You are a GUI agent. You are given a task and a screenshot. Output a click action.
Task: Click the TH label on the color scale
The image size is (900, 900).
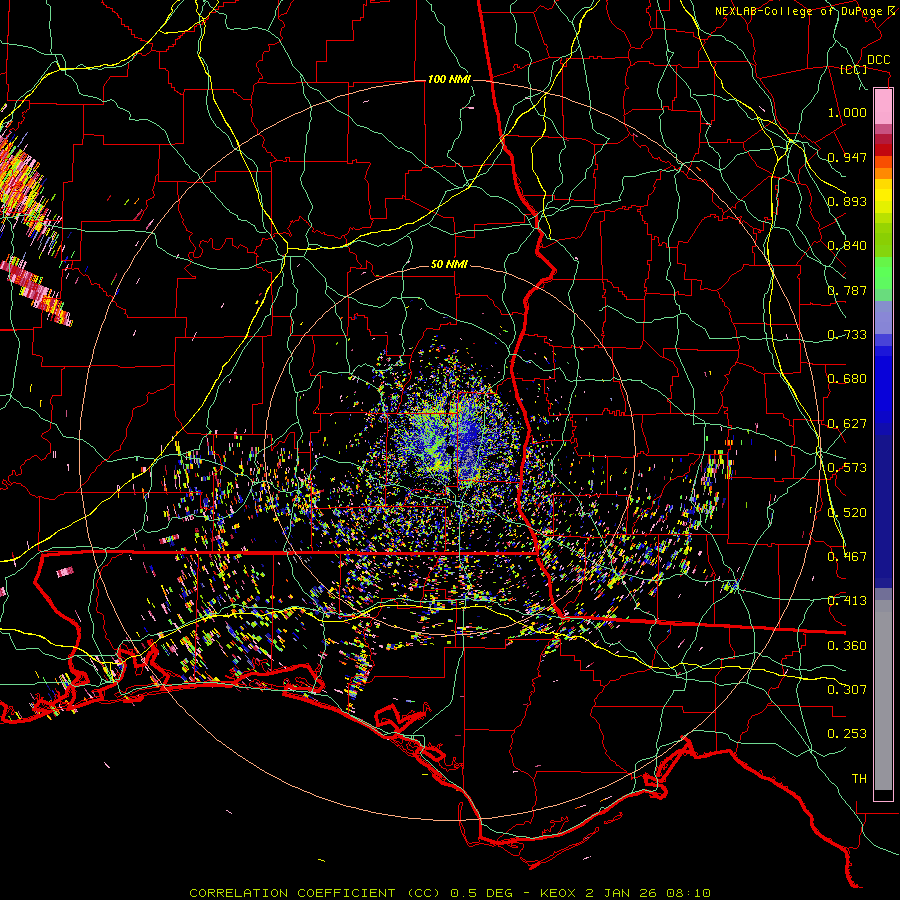[x=859, y=779]
